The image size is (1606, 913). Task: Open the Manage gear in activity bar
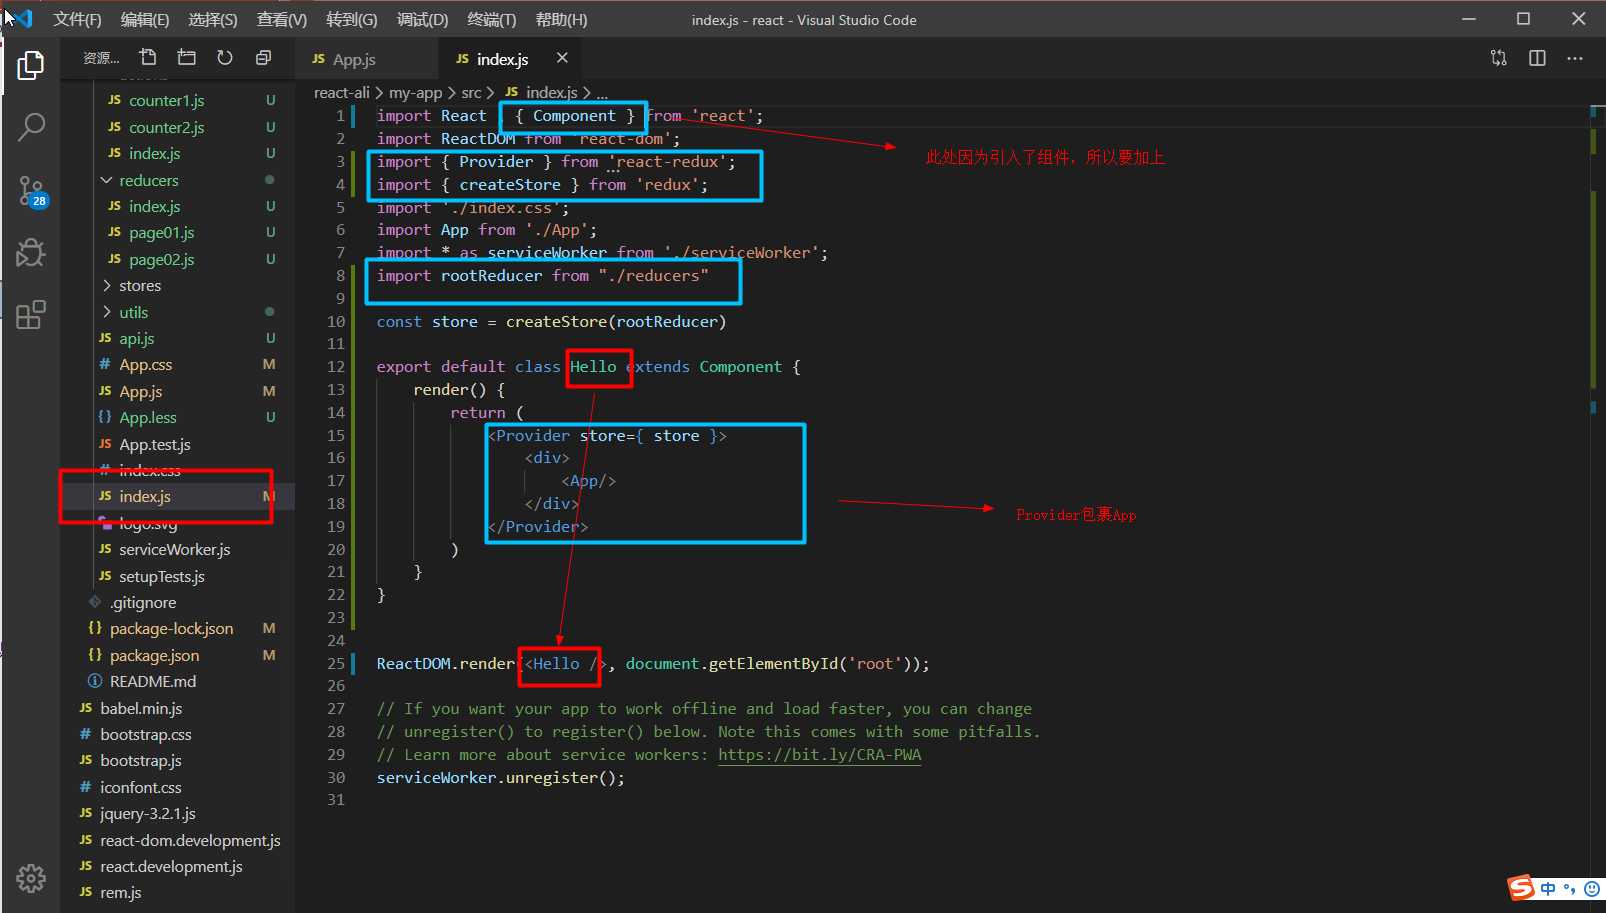point(31,878)
